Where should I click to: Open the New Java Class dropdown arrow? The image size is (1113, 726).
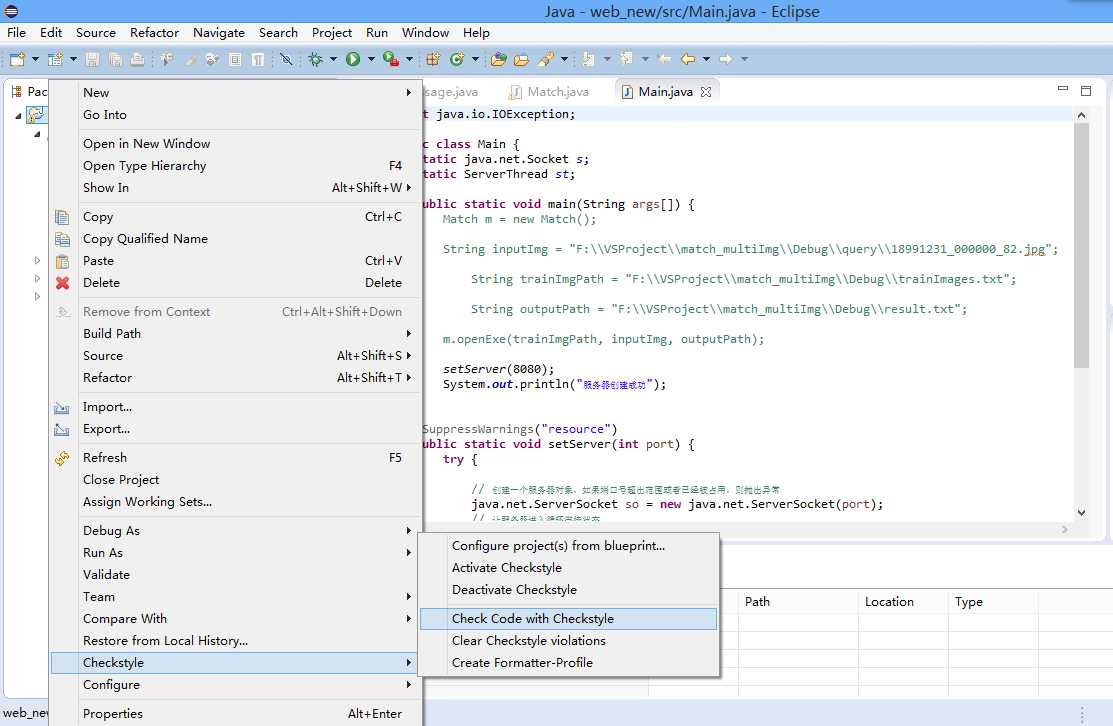click(x=475, y=60)
